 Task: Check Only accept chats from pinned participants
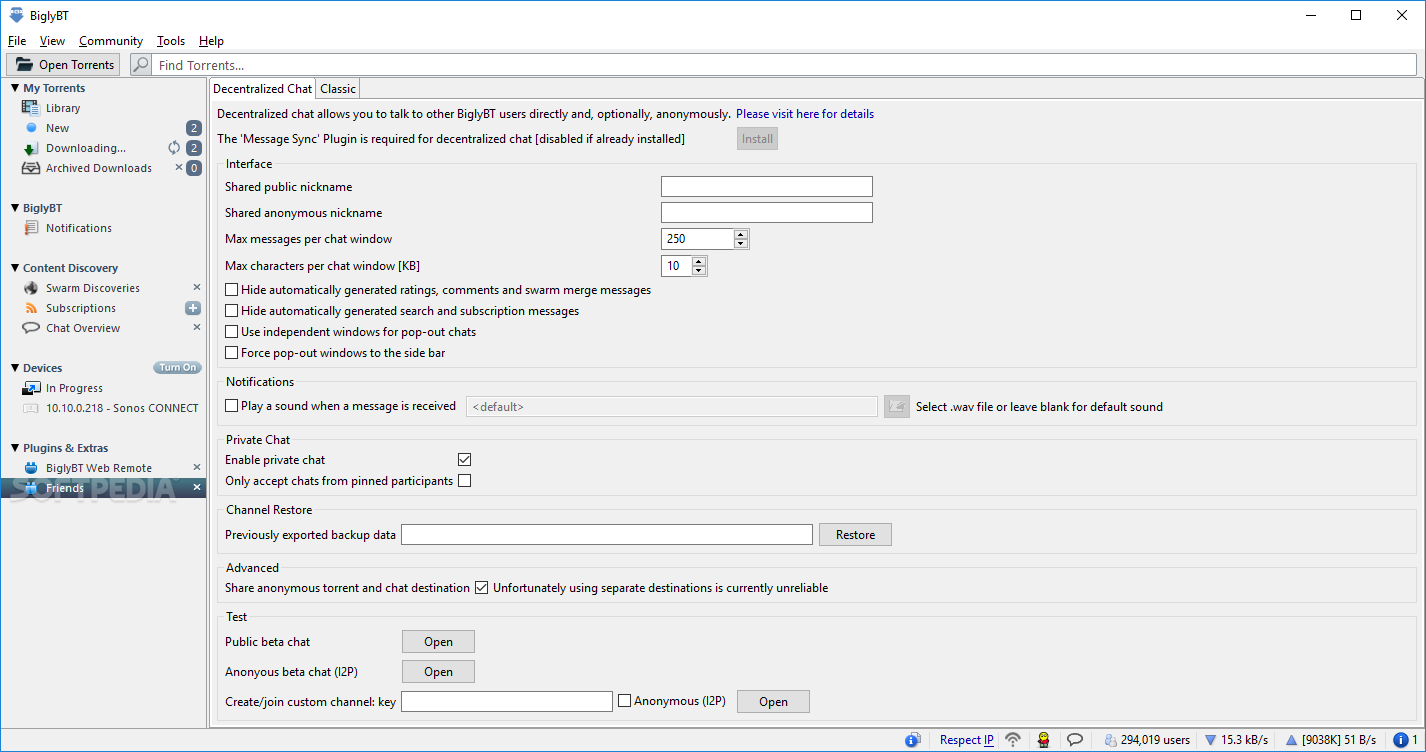pos(464,481)
